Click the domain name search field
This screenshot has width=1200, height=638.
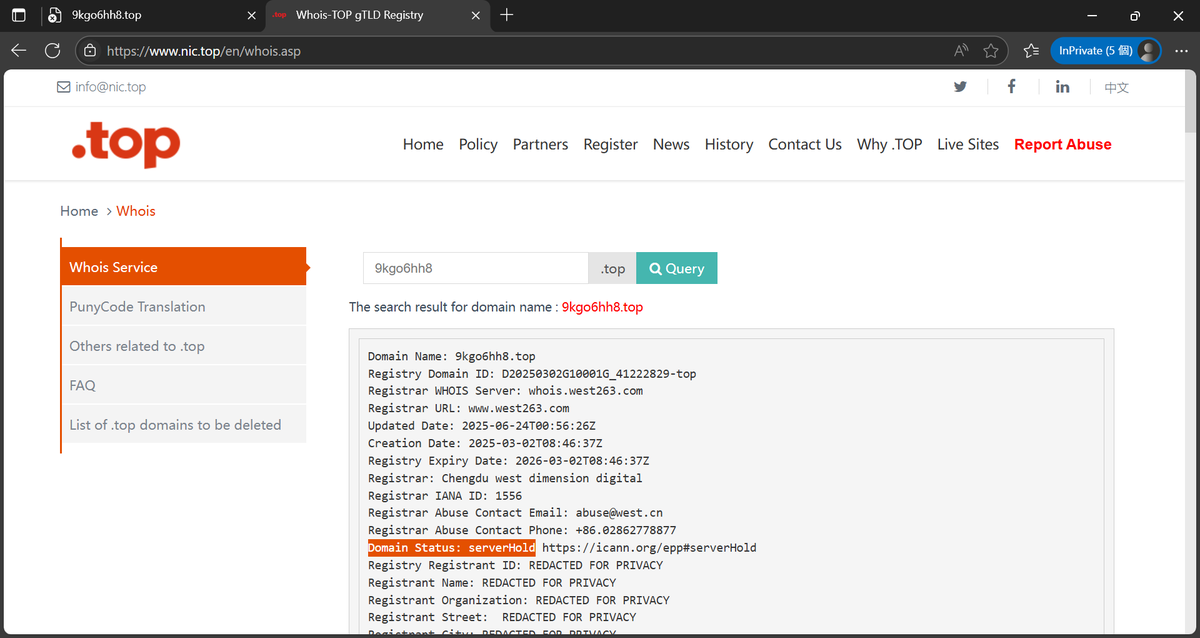pyautogui.click(x=476, y=268)
